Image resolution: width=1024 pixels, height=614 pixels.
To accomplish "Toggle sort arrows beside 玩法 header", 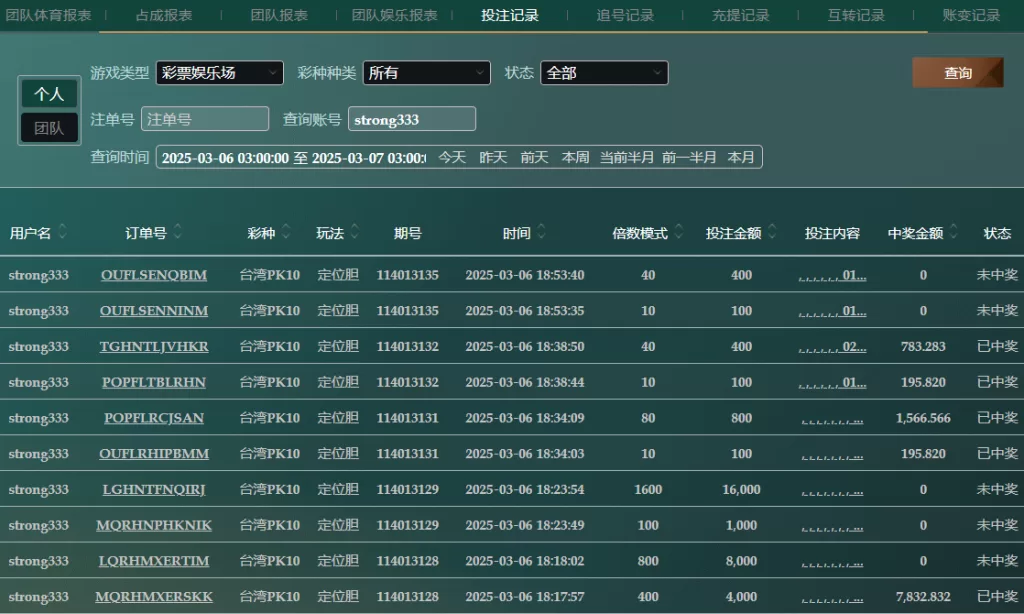I will 356,233.
